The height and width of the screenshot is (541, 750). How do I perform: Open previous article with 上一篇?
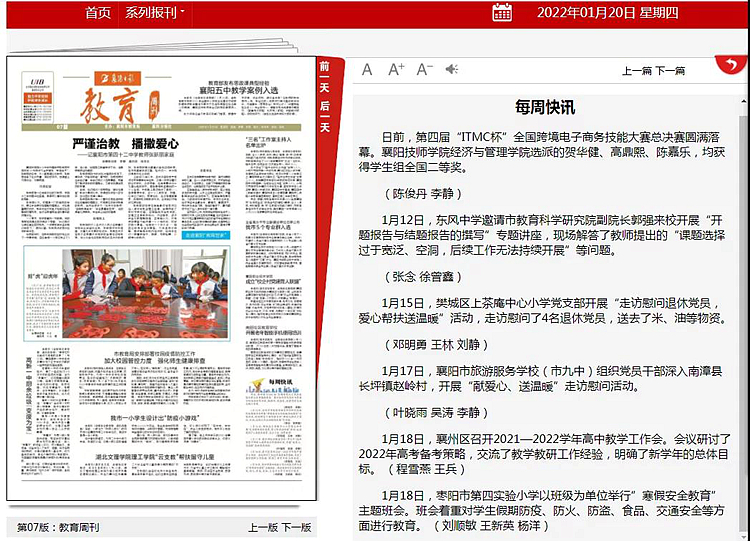click(637, 71)
